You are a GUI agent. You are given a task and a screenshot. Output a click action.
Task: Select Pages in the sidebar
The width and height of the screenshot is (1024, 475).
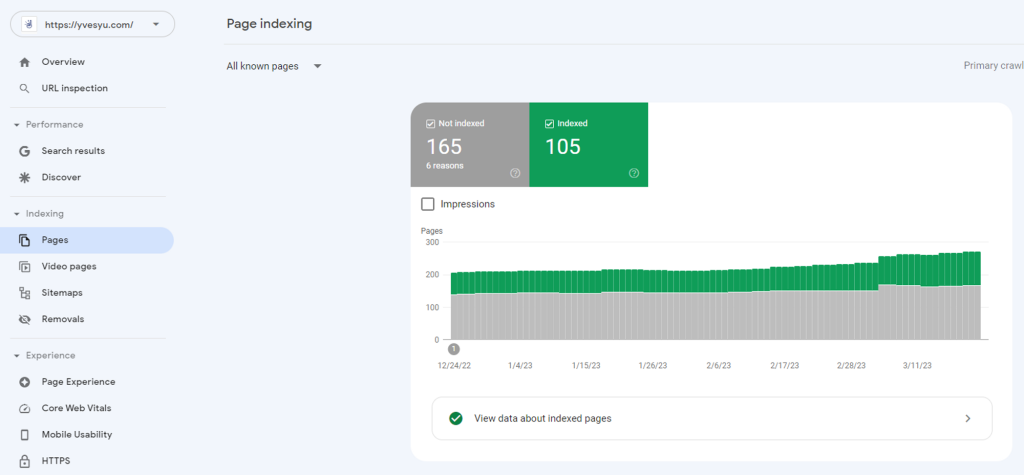click(x=87, y=240)
